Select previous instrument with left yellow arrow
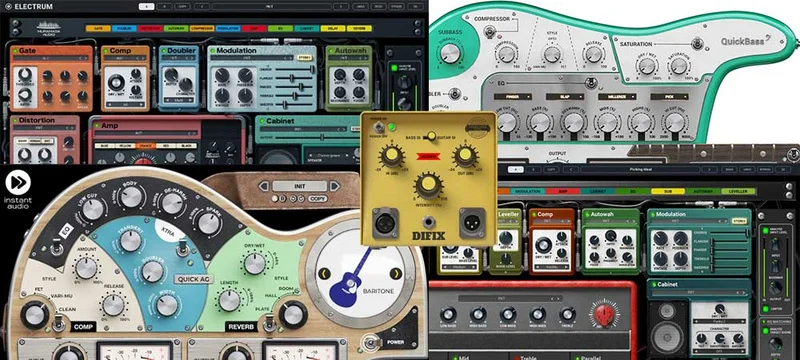This screenshot has height=360, width=800. (x=324, y=274)
